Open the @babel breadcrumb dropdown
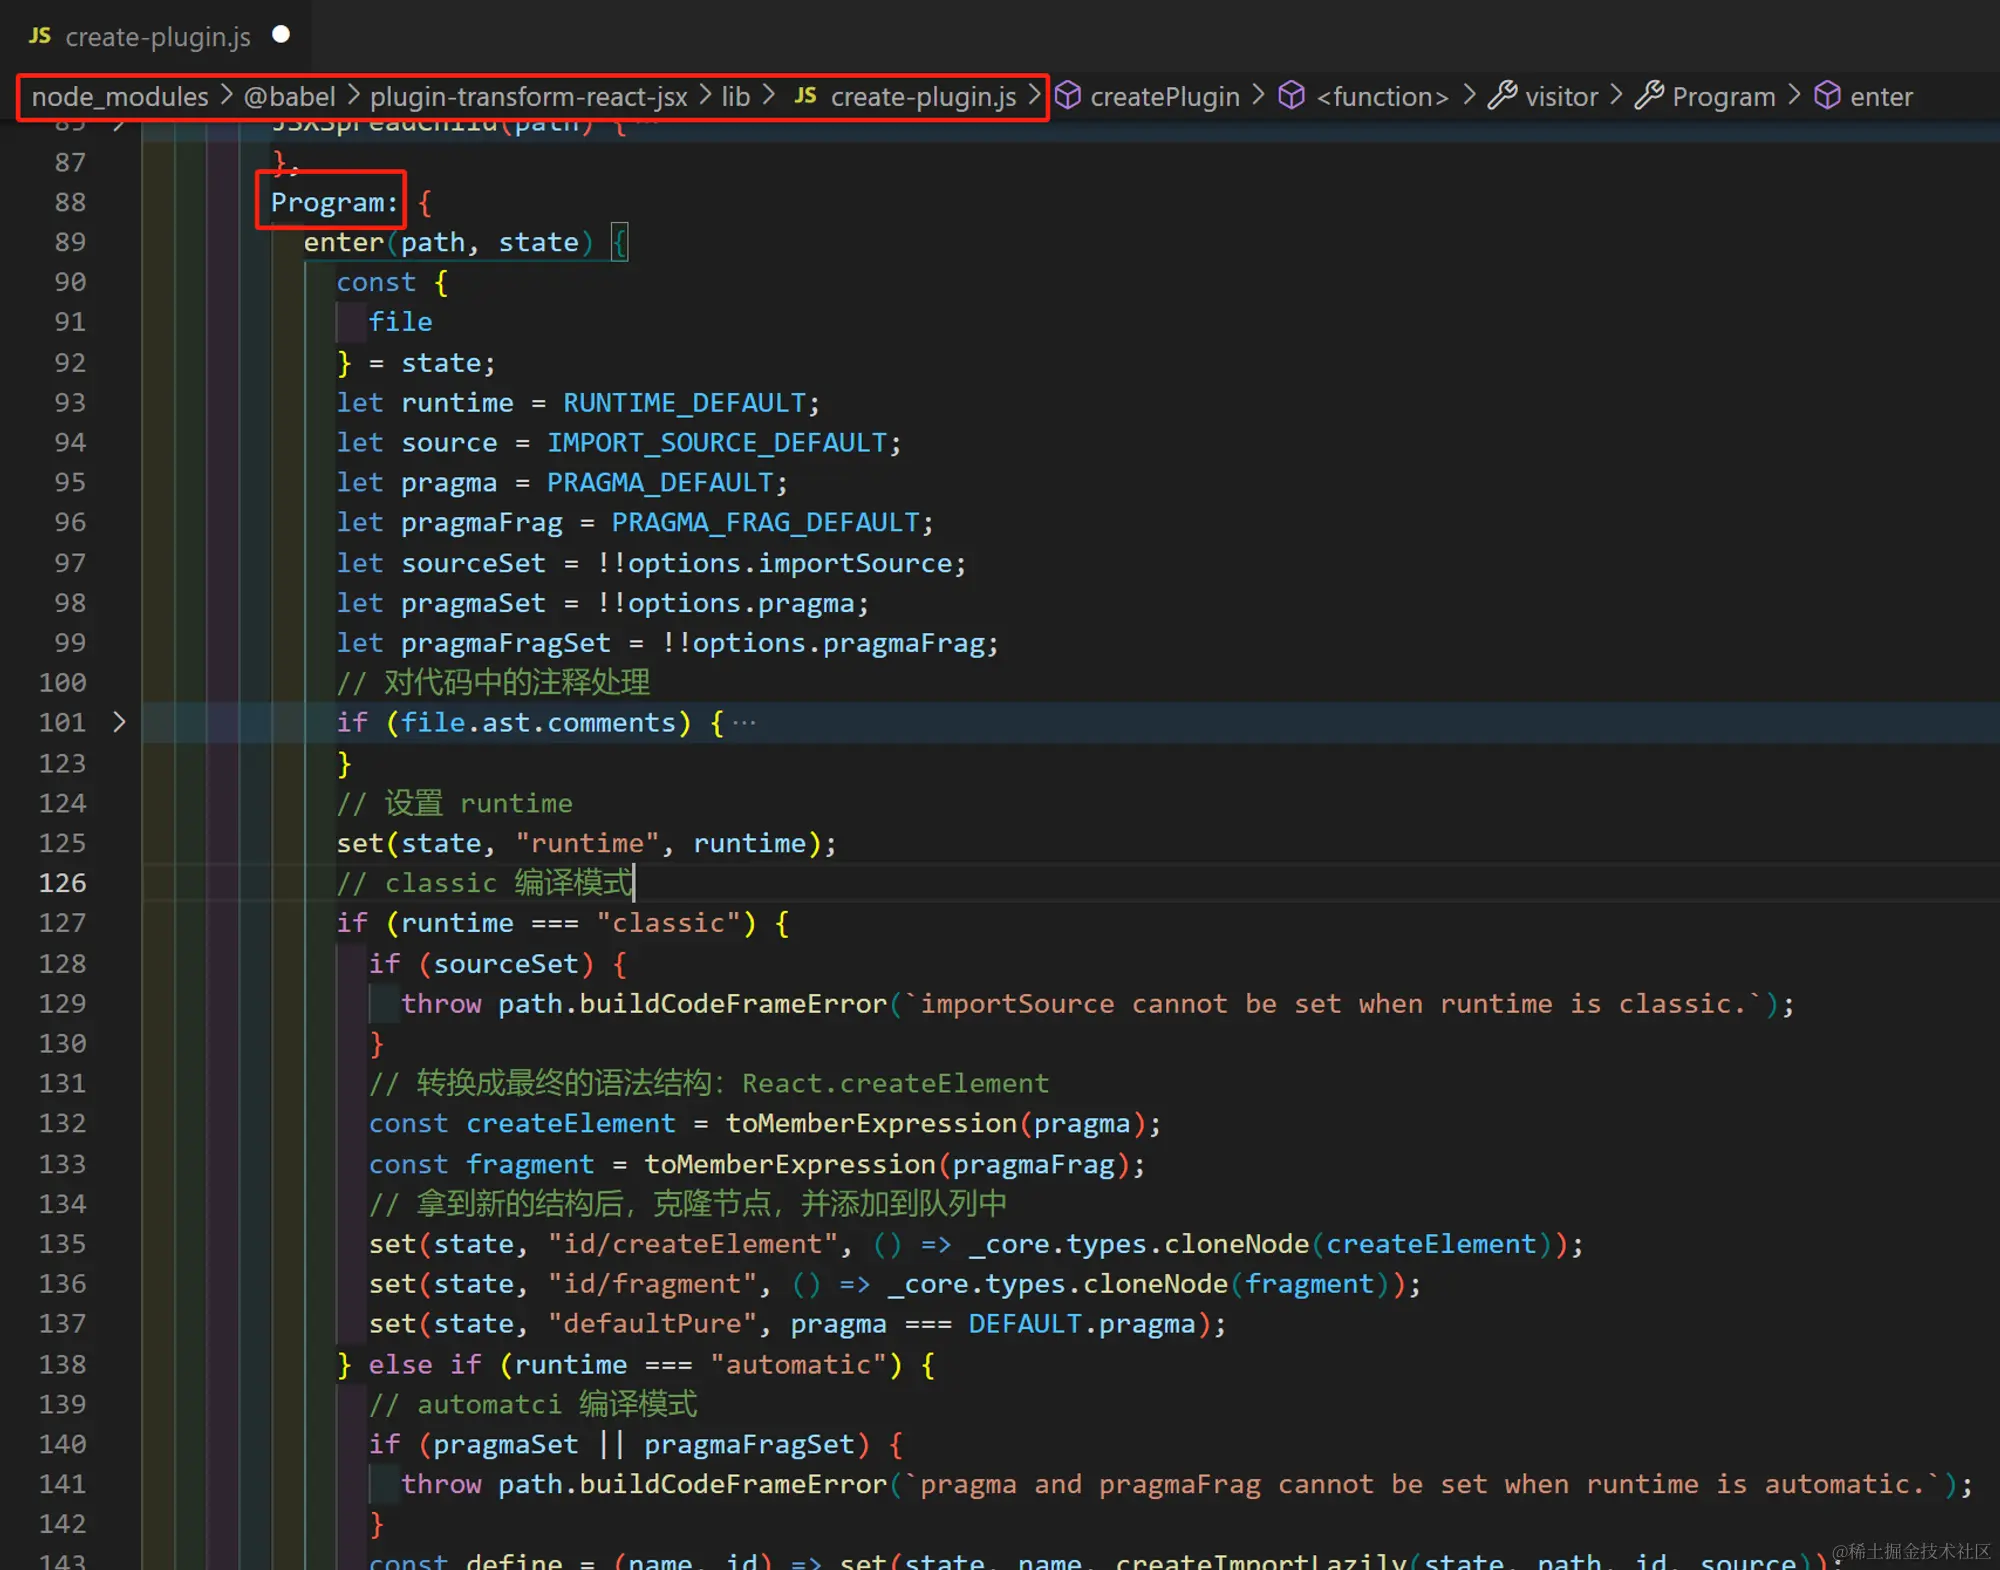The image size is (2000, 1570). (x=289, y=97)
